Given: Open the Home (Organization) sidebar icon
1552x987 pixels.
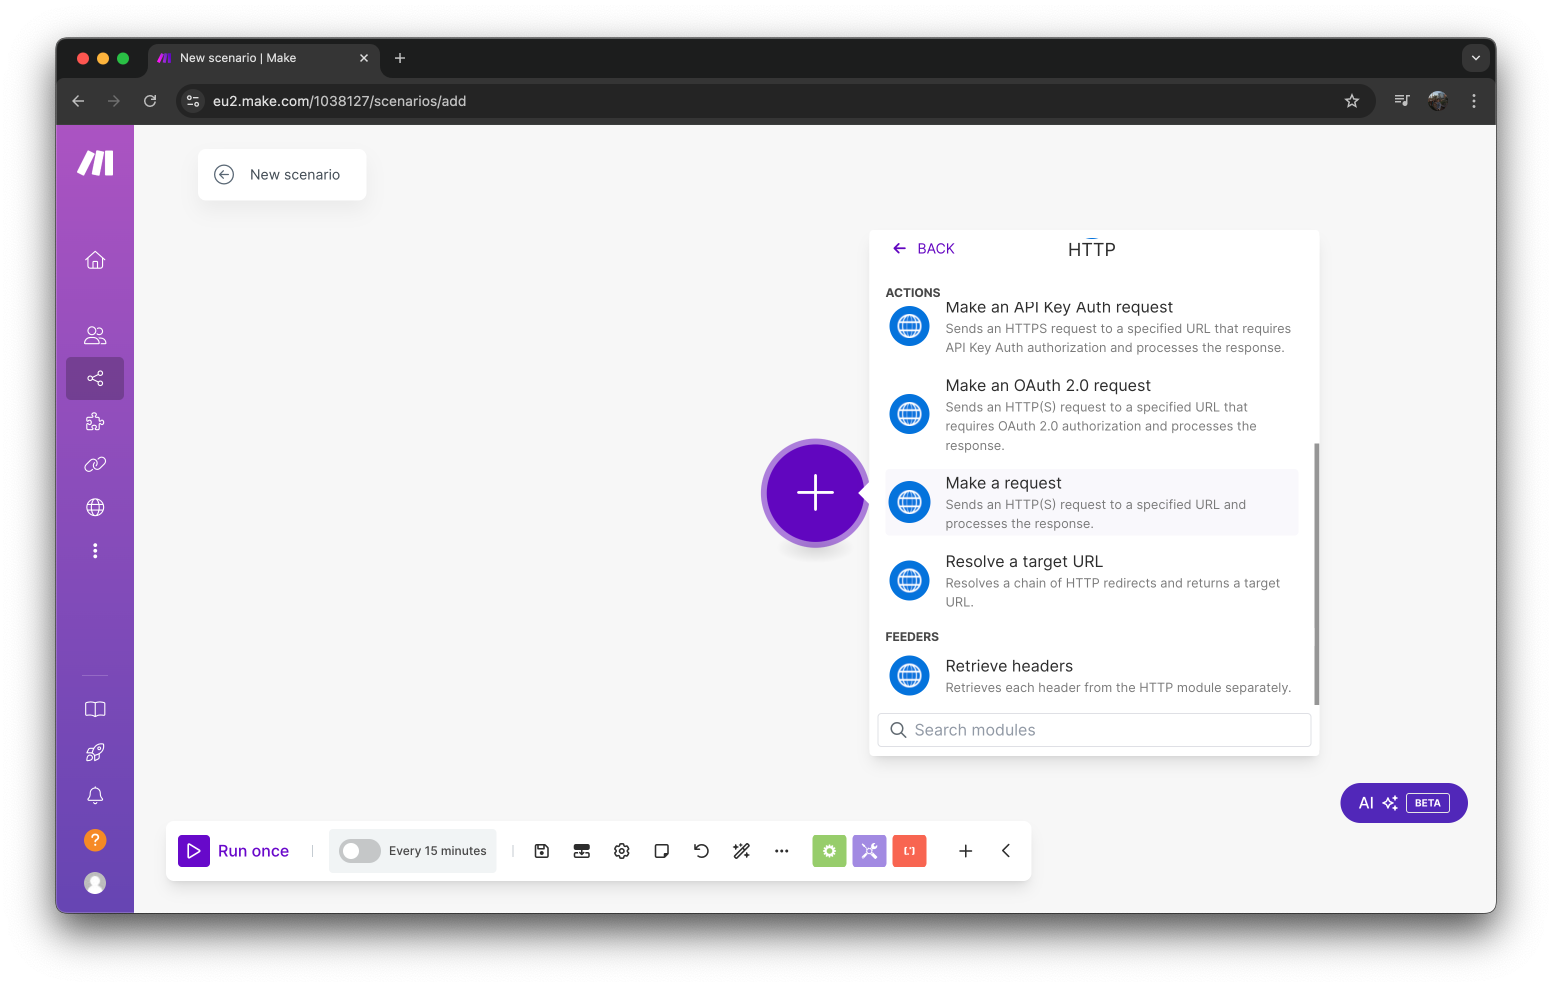Looking at the screenshot, I should click(95, 260).
